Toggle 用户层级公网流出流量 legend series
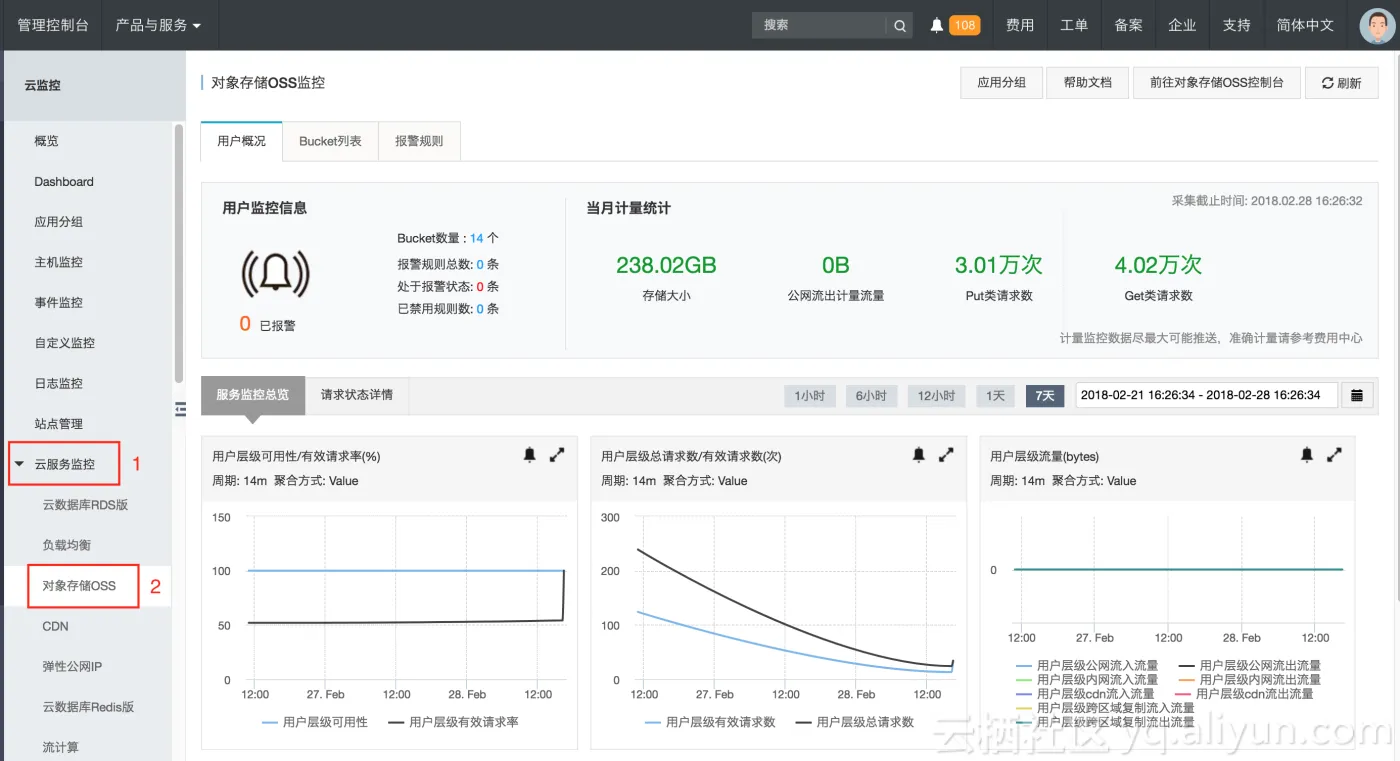 [1250, 665]
